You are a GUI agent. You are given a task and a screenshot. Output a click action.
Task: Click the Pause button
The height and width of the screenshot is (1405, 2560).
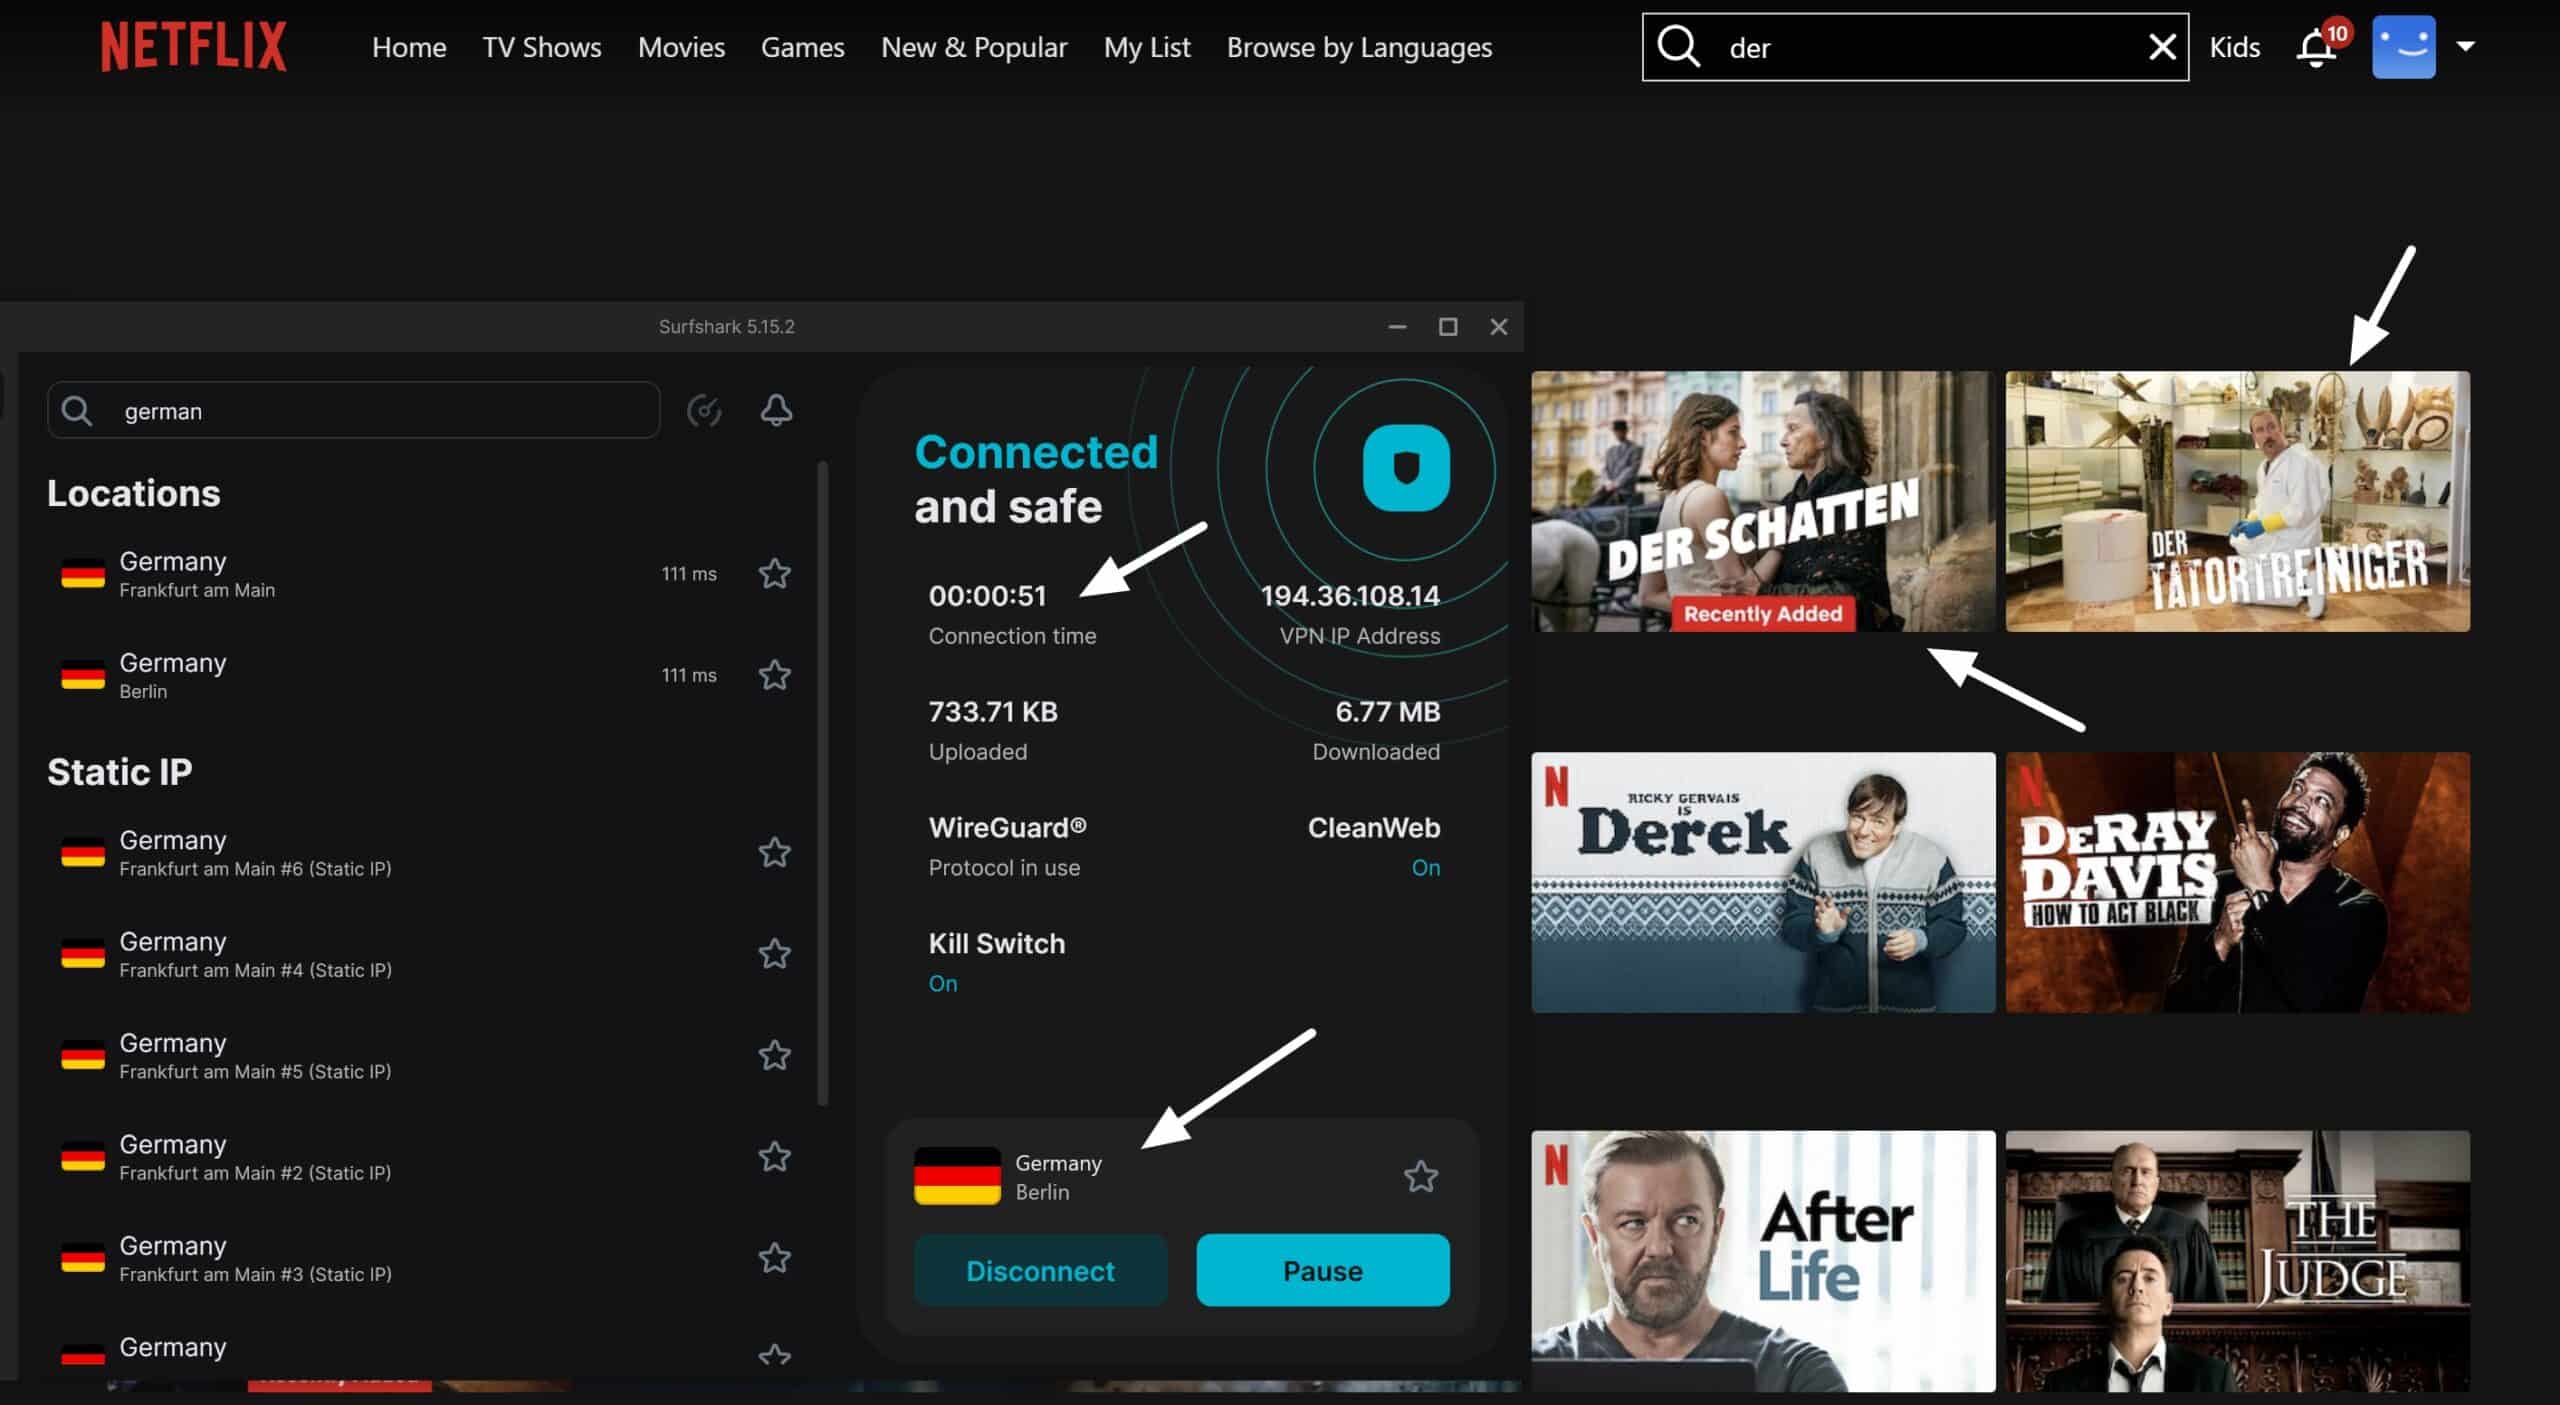click(x=1323, y=1270)
